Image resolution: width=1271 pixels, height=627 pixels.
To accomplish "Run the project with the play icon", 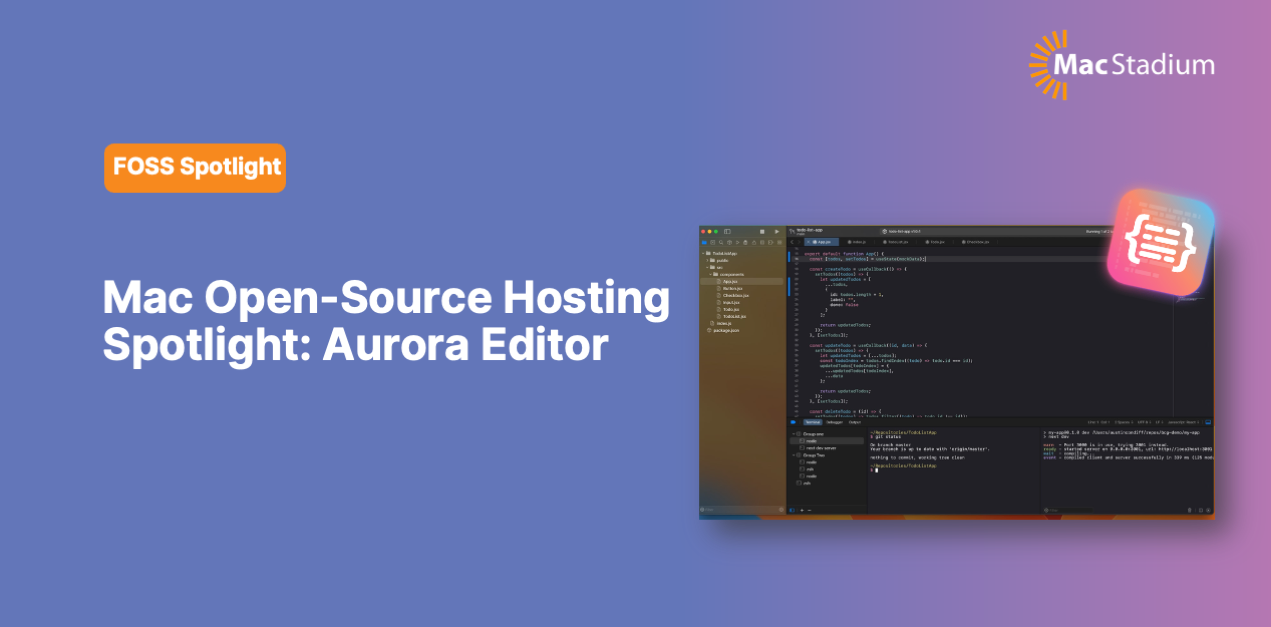I will pos(777,232).
